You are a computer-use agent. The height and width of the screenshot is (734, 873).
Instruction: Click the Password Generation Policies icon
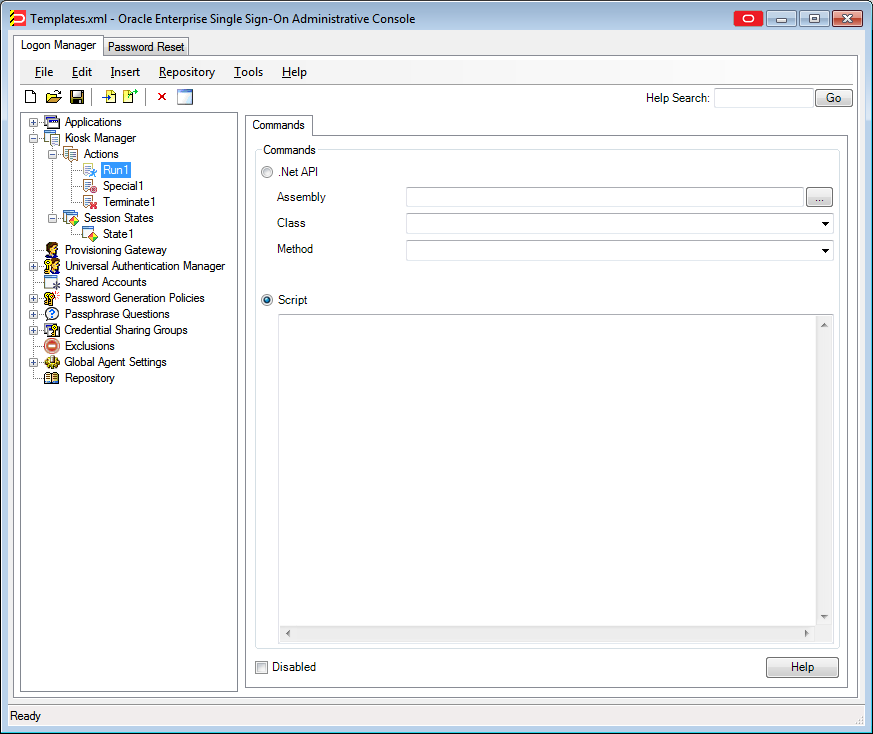click(52, 298)
